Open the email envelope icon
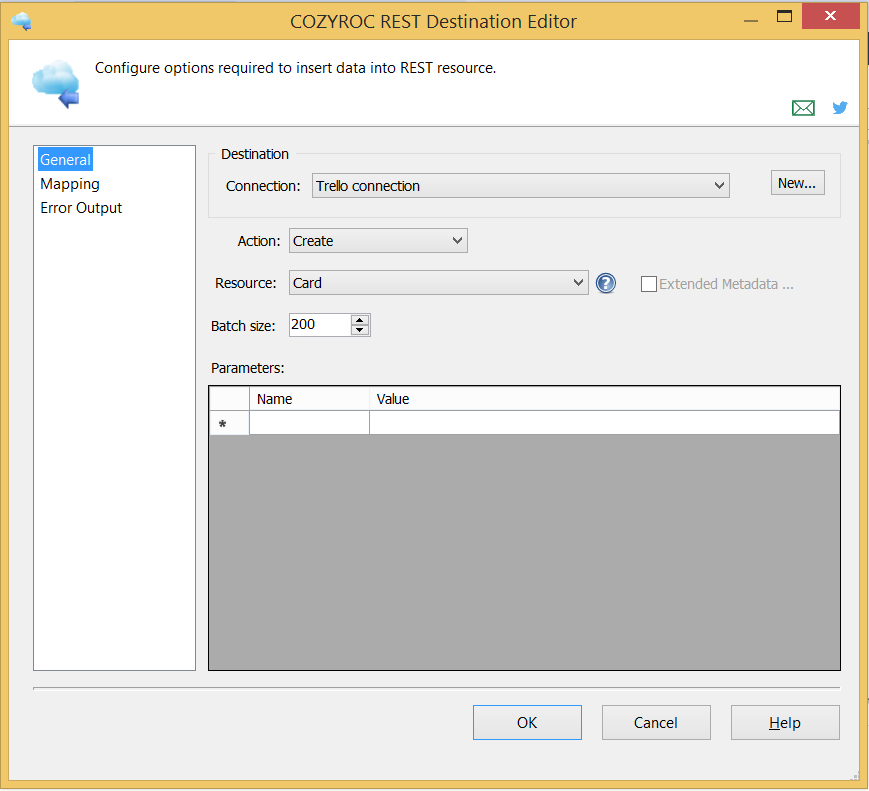This screenshot has height=791, width=869. [803, 108]
